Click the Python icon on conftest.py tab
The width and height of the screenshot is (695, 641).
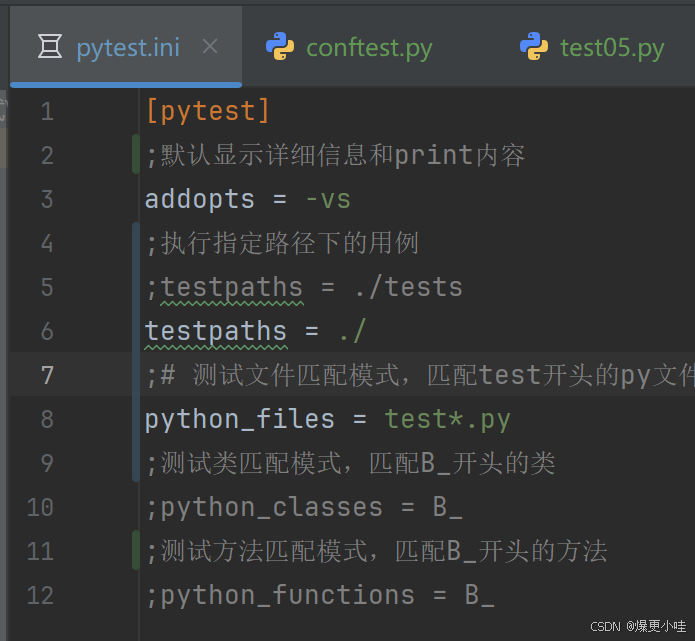(x=280, y=46)
